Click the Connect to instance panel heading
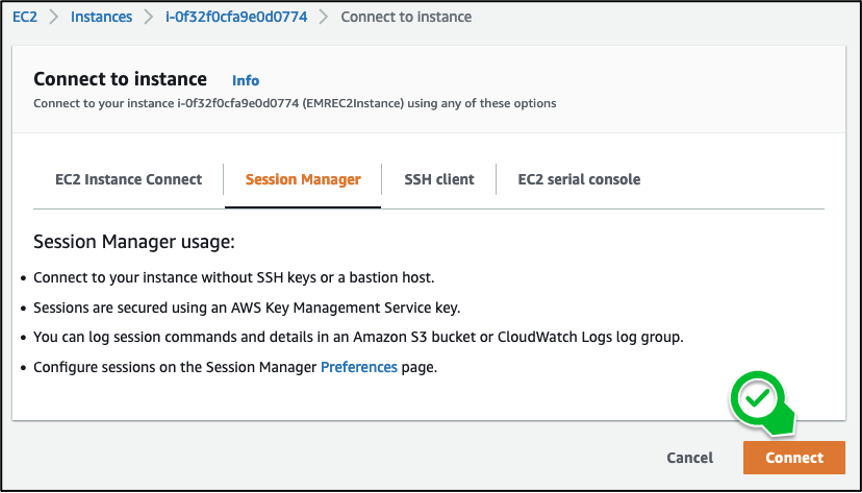Screen dimensions: 862x493 click(x=120, y=79)
